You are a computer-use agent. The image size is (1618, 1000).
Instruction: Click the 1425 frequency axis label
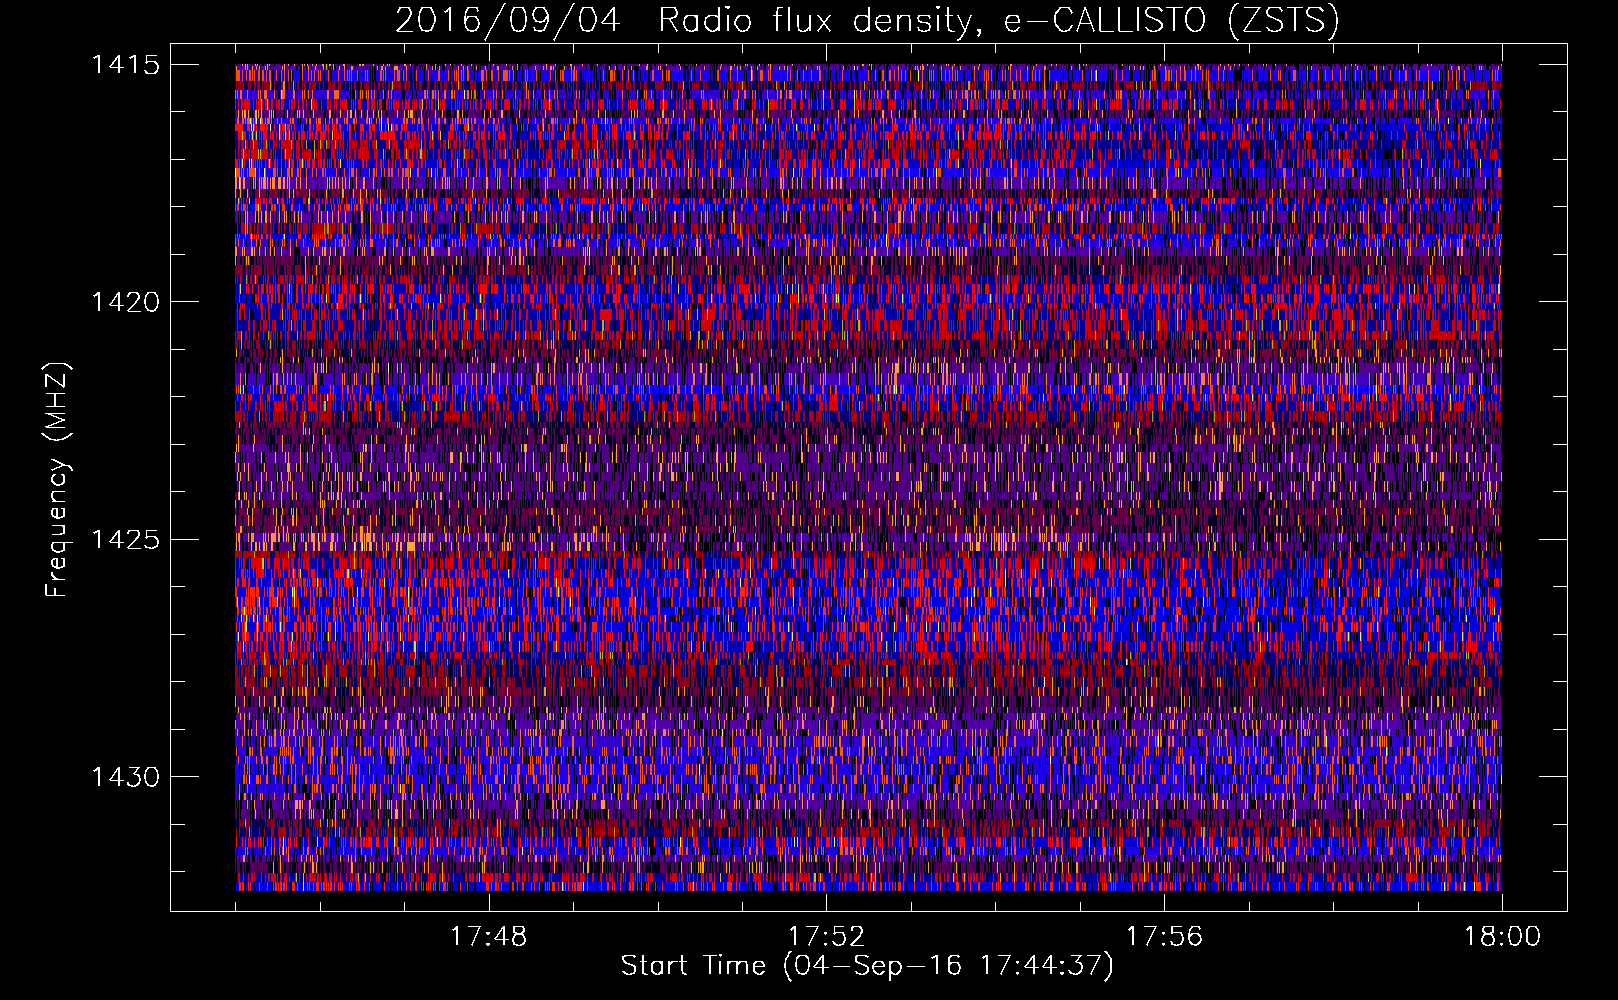click(x=125, y=540)
